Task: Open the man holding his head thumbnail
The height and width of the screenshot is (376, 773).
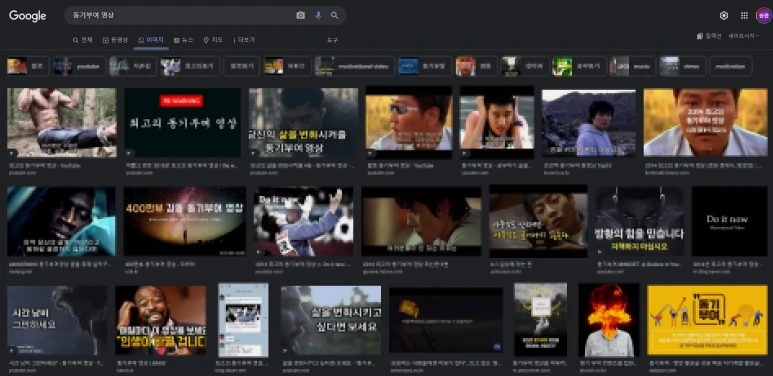Action: pos(497,123)
